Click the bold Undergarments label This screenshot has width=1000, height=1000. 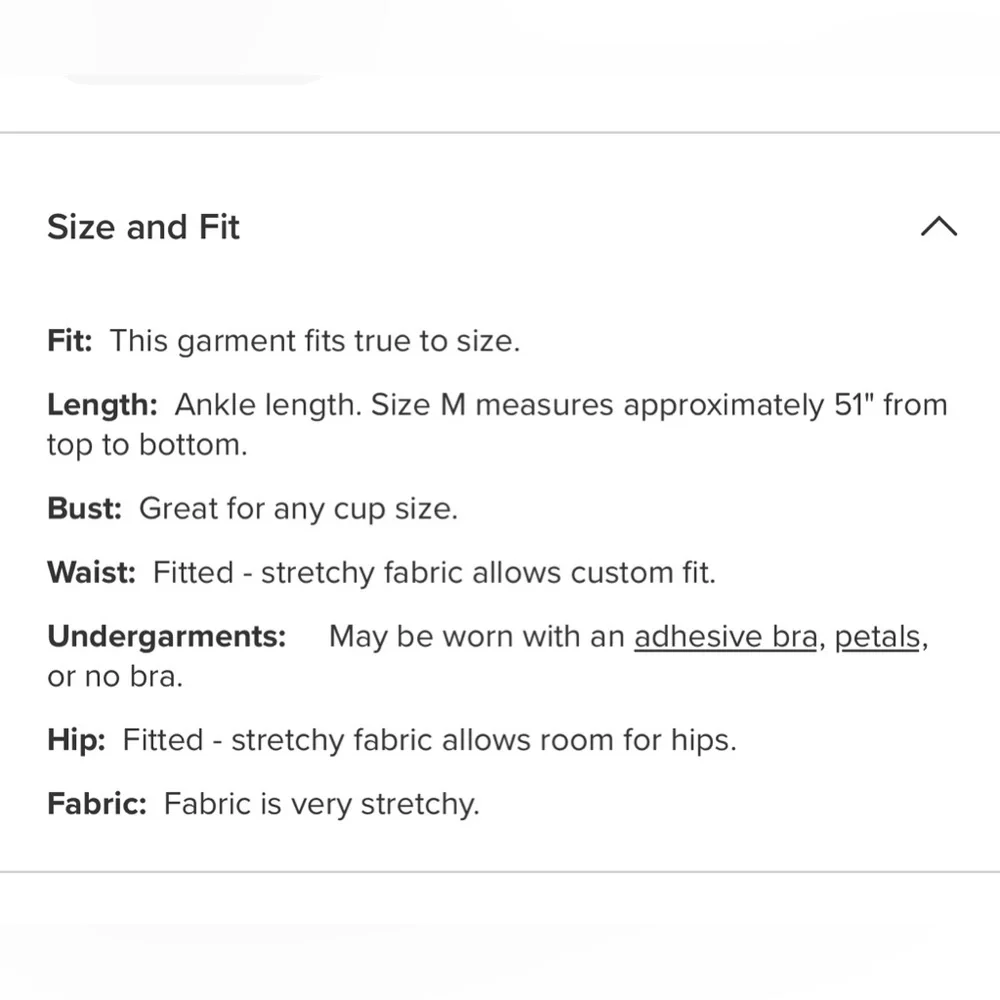tap(166, 637)
